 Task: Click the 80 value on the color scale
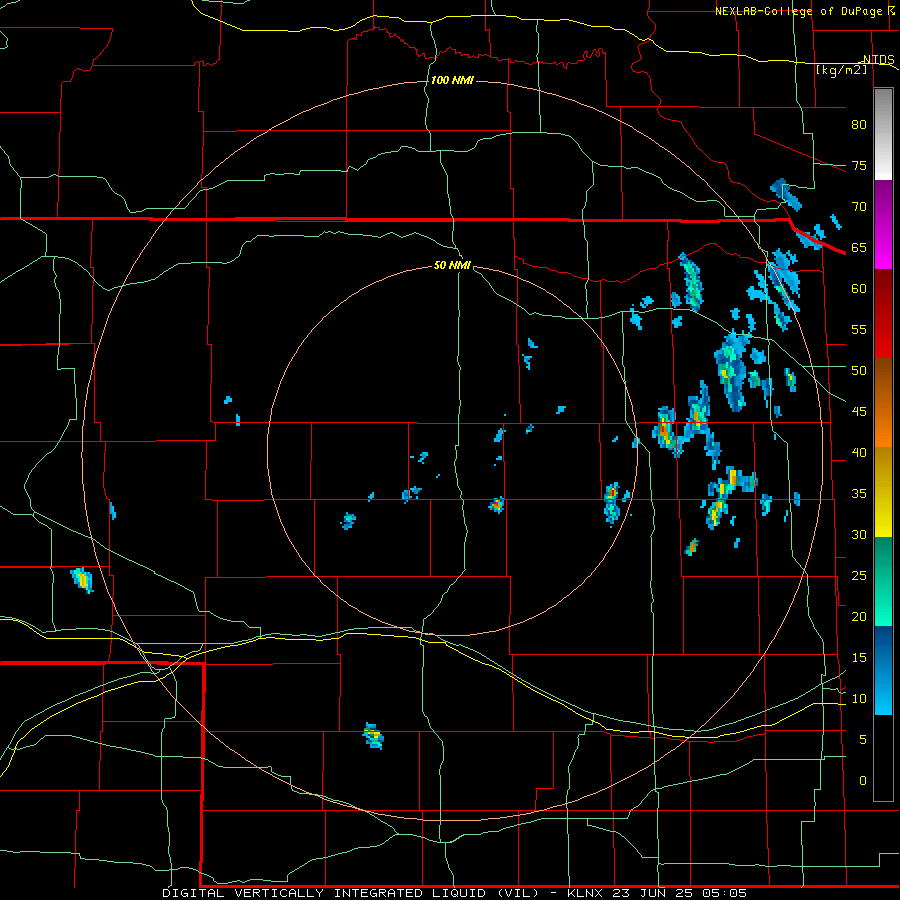click(859, 125)
